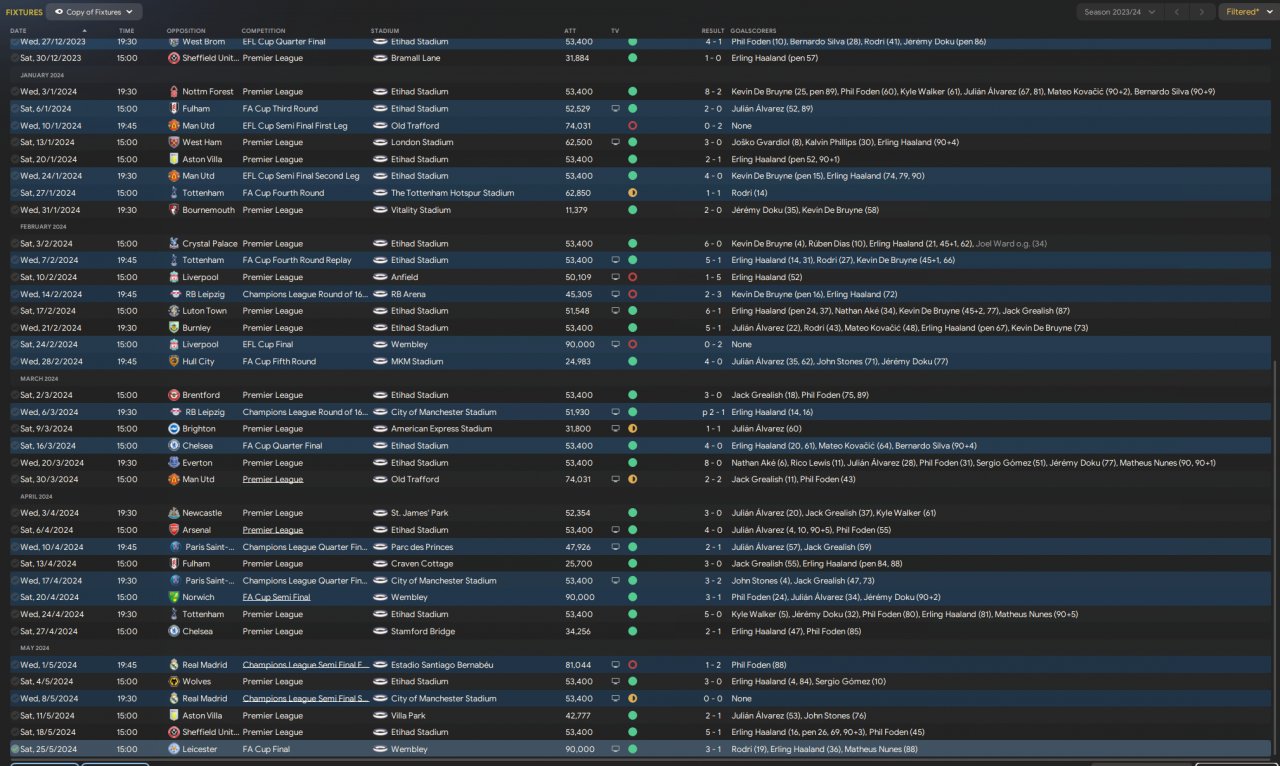
Task: Click the p 2 - 1 result against RB Leipzig
Action: click(x=711, y=412)
